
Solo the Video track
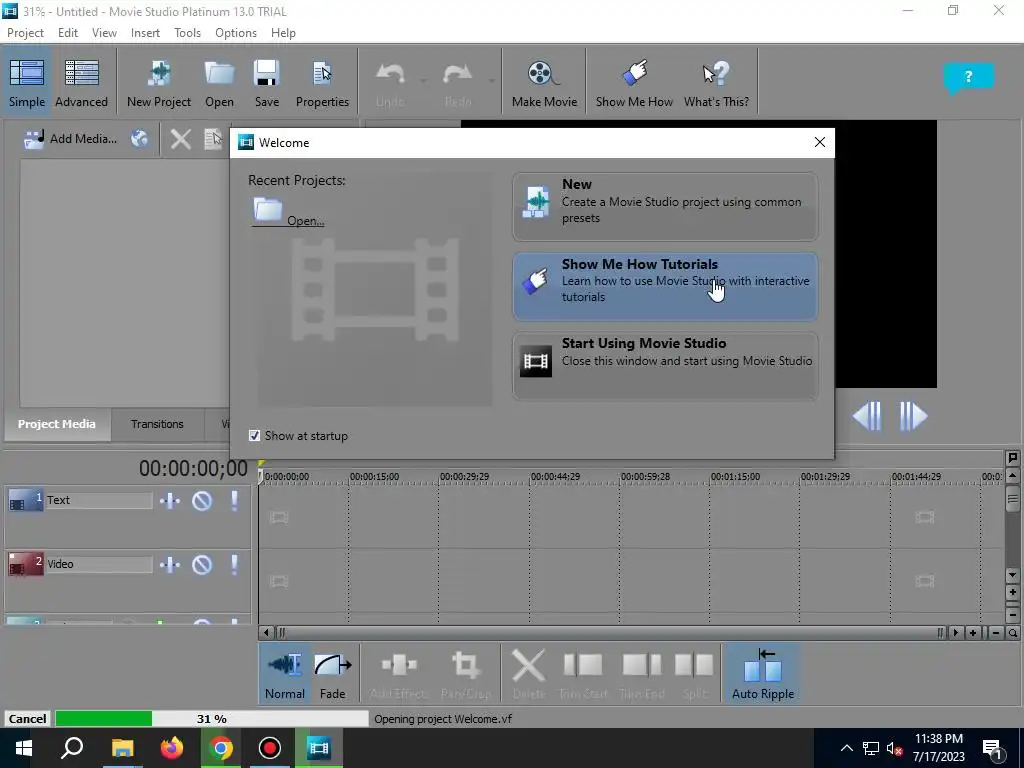tap(234, 565)
